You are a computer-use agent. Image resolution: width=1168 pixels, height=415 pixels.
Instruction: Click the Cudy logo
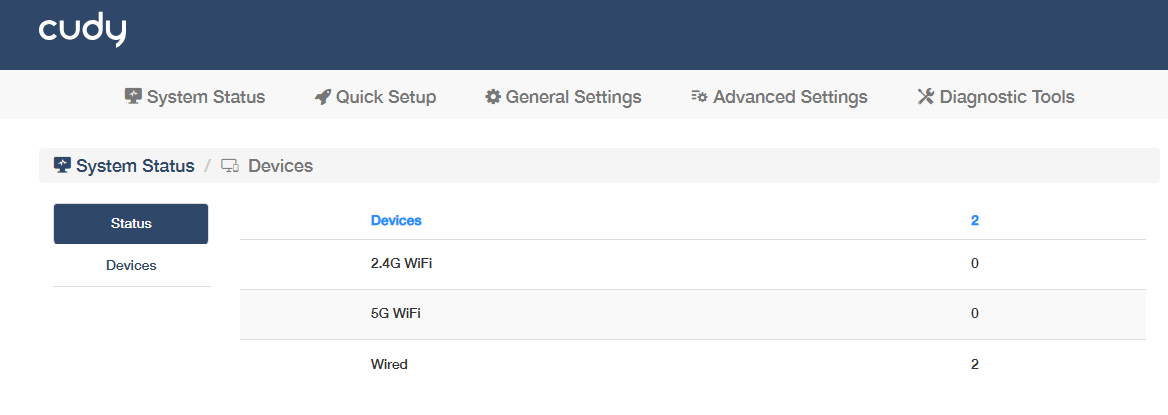(x=83, y=31)
